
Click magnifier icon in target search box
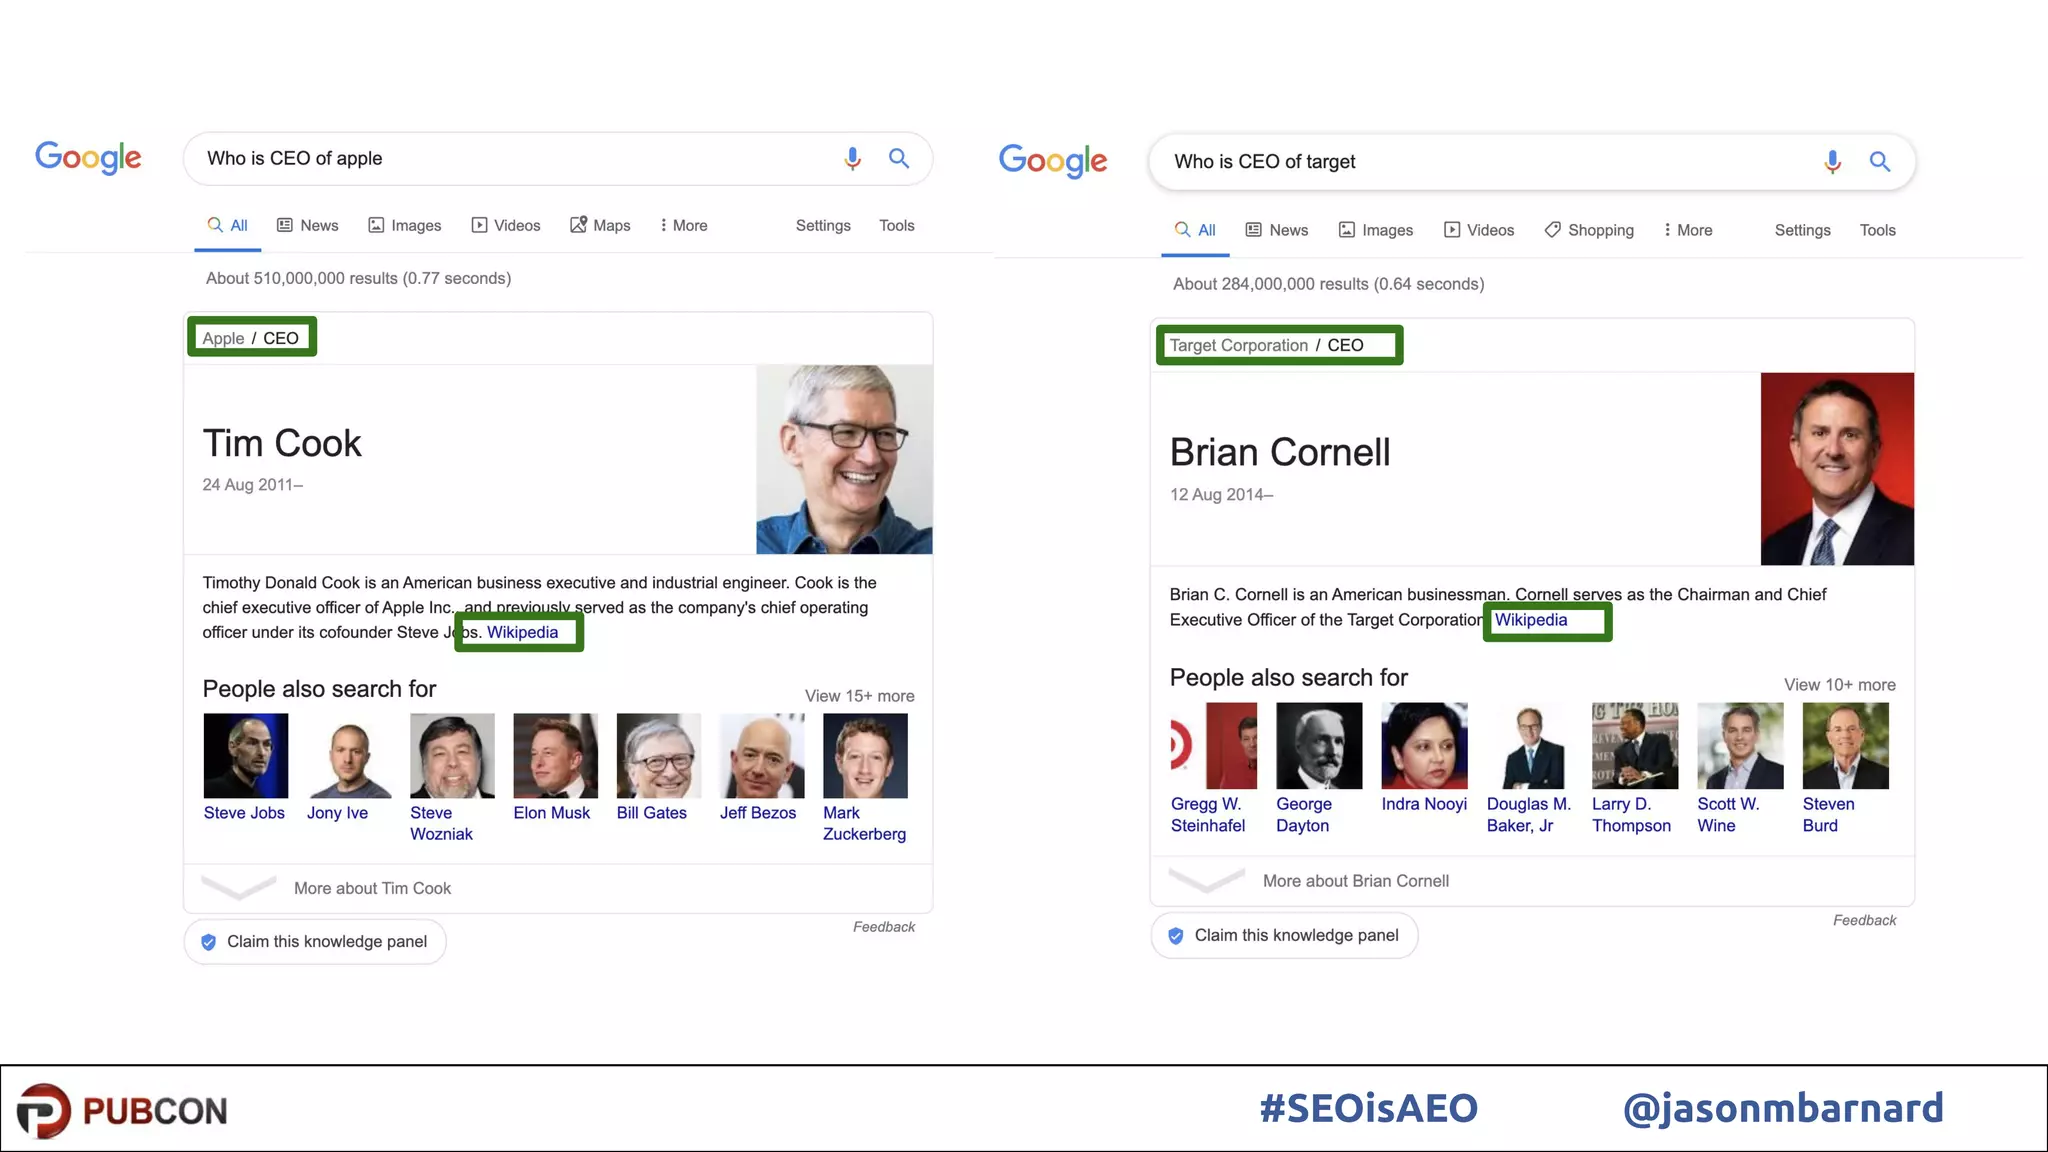[x=1880, y=161]
